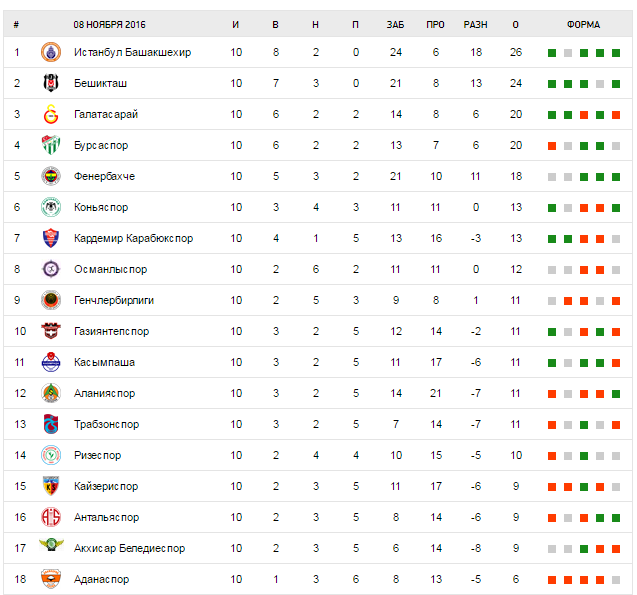Click the first form square for Аланияспор
This screenshot has height=595, width=637.
click(x=551, y=393)
